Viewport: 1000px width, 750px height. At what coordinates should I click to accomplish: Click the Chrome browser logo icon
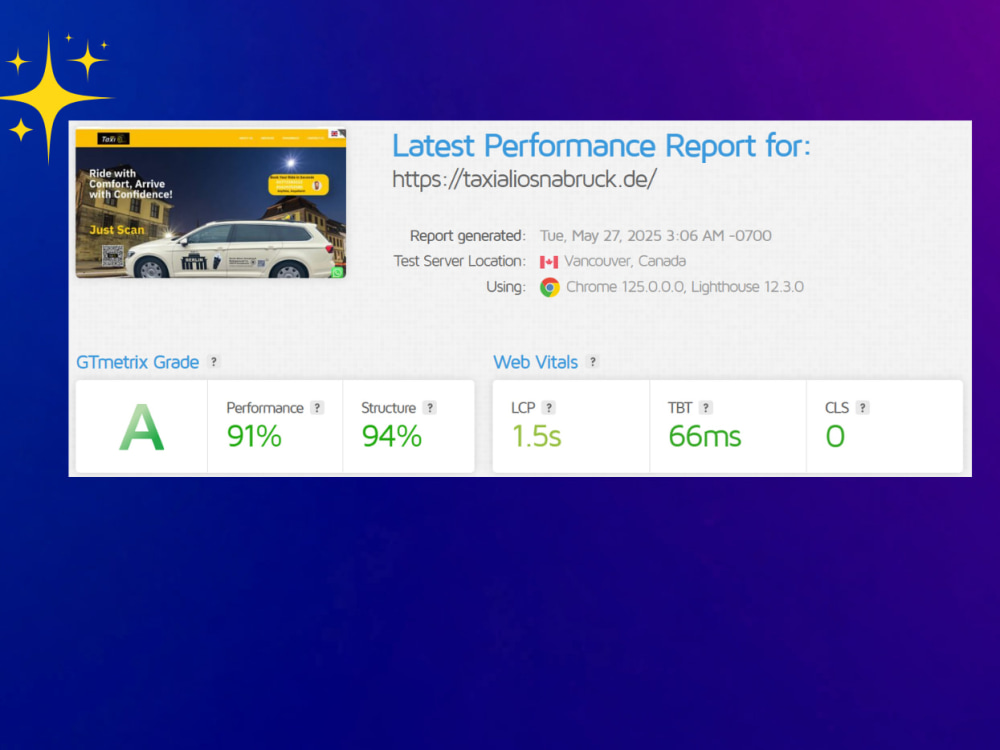(550, 287)
